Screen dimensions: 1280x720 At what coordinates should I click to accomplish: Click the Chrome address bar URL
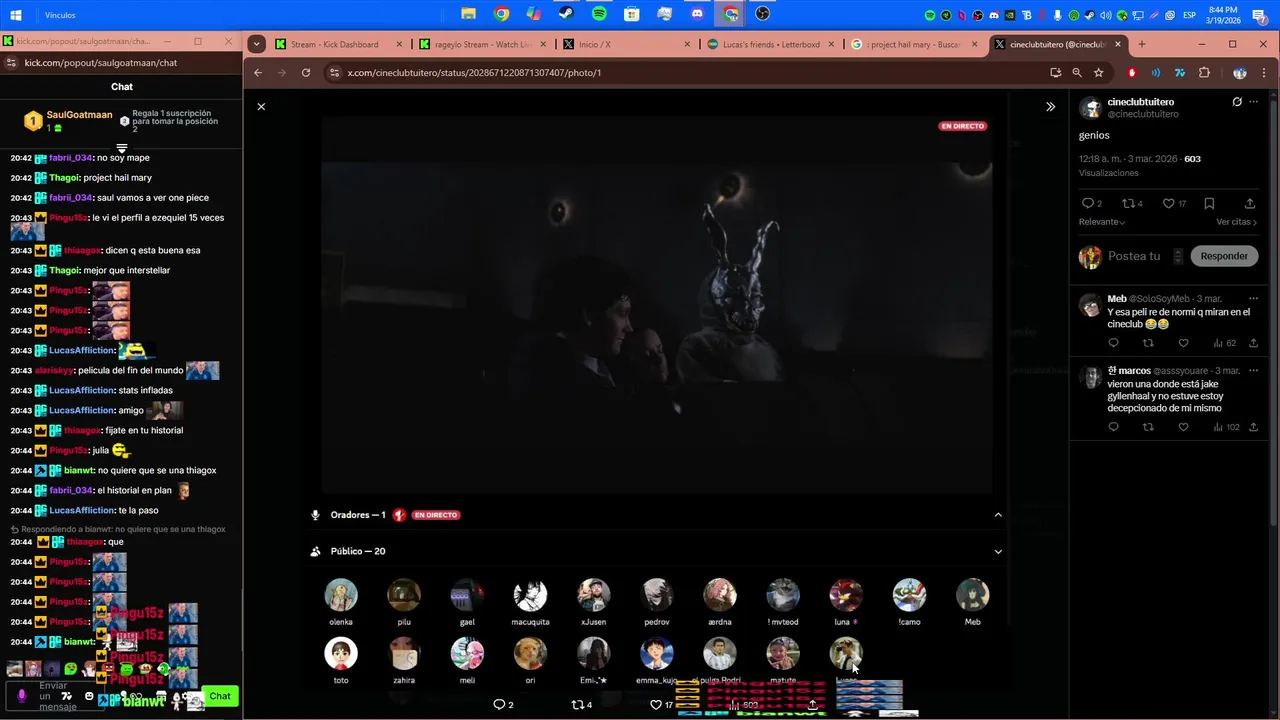tap(474, 73)
